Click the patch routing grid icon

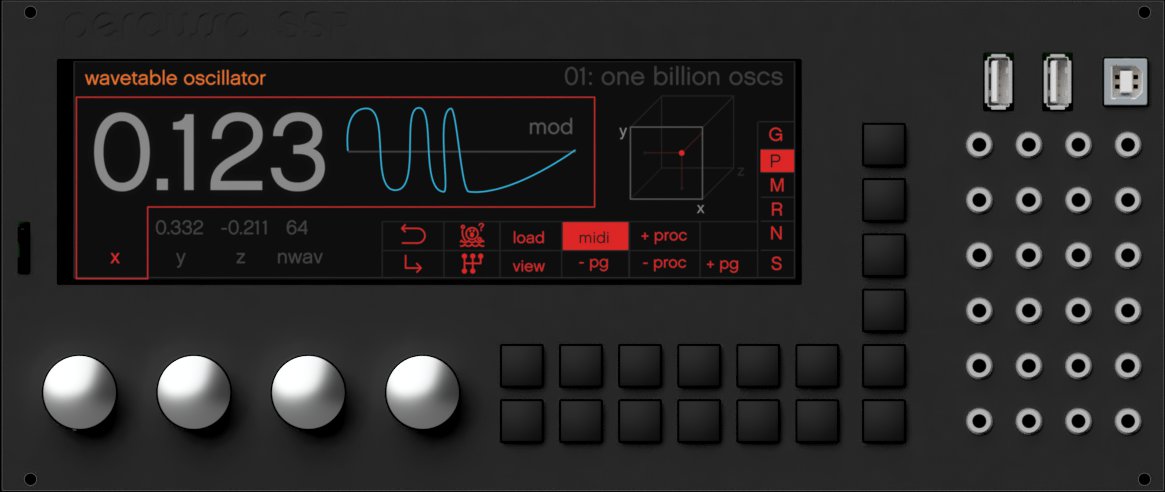pyautogui.click(x=470, y=265)
